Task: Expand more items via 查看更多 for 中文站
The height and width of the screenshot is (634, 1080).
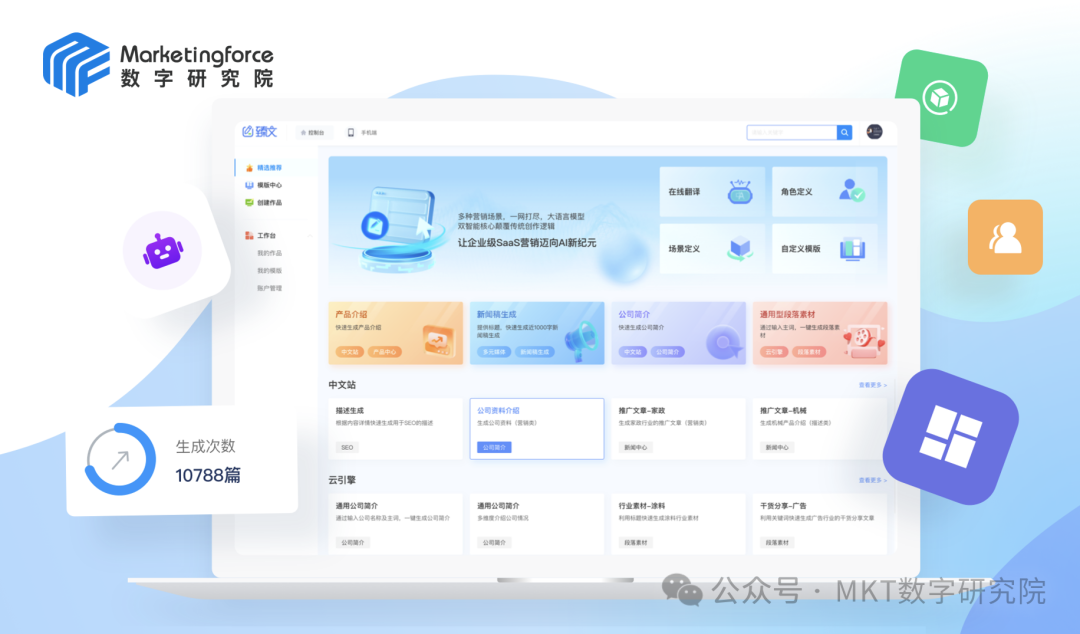Action: point(871,385)
